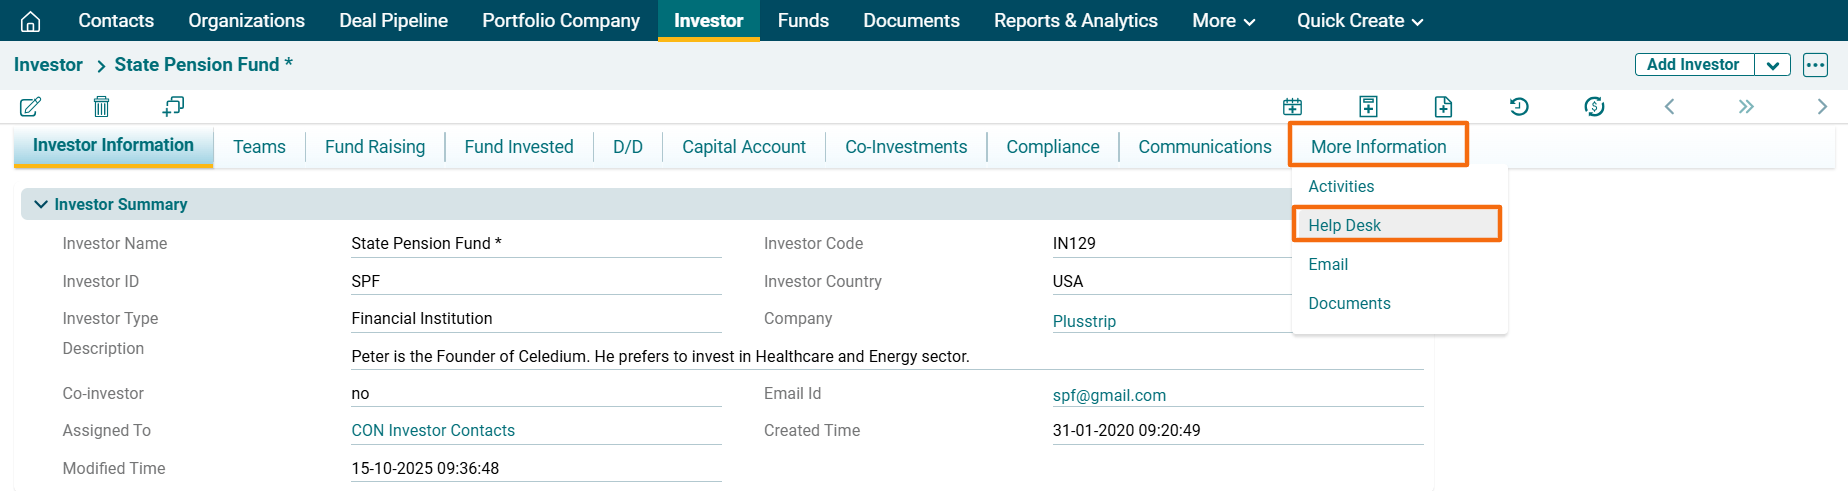Delete investor with trash icon

pyautogui.click(x=101, y=107)
